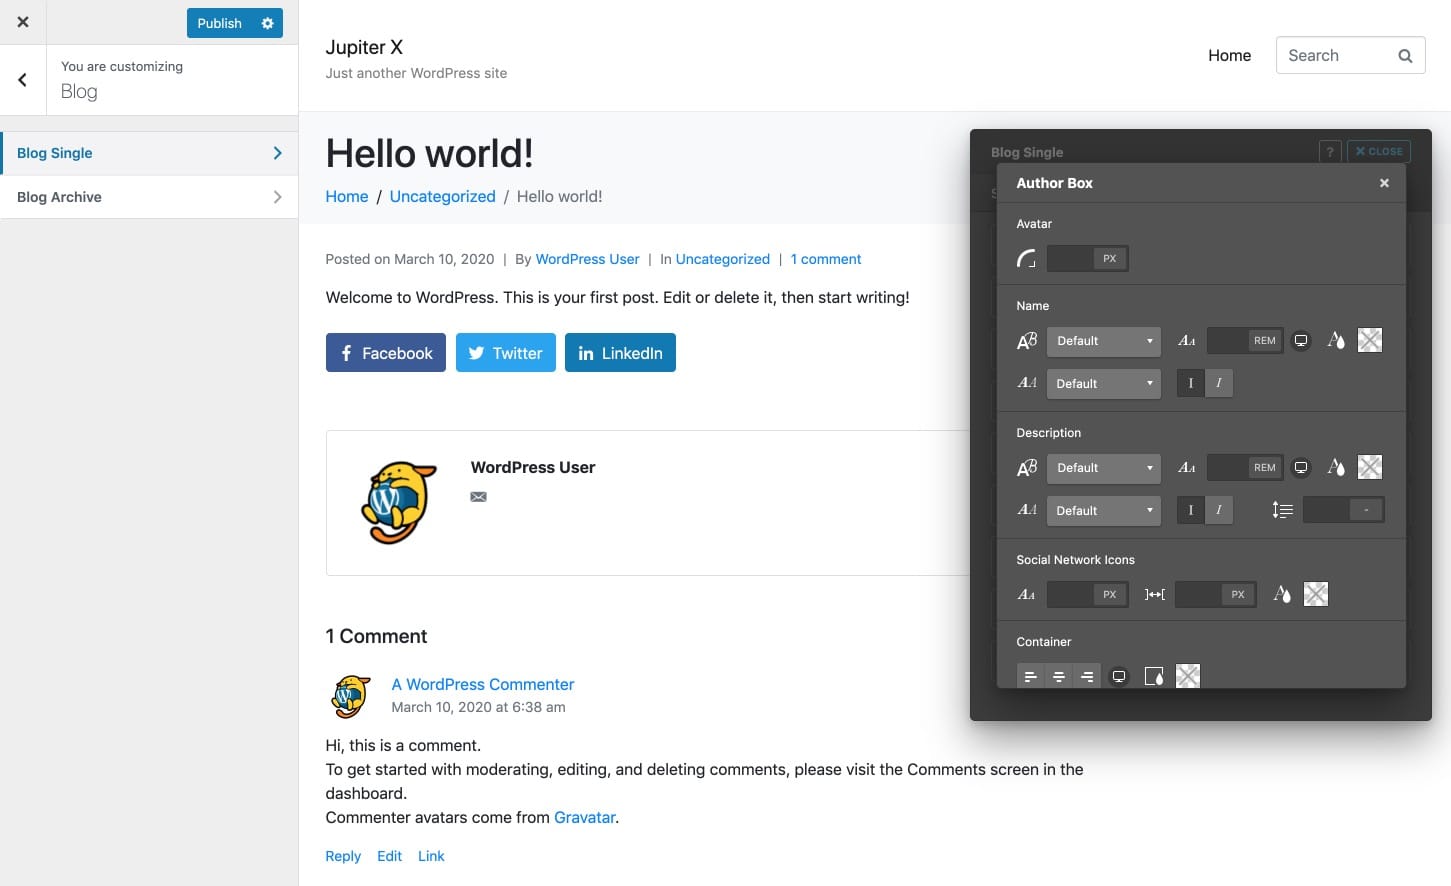Viewport: 1451px width, 886px height.
Task: Open Uncategorized breadcrumb link
Action: 443,197
